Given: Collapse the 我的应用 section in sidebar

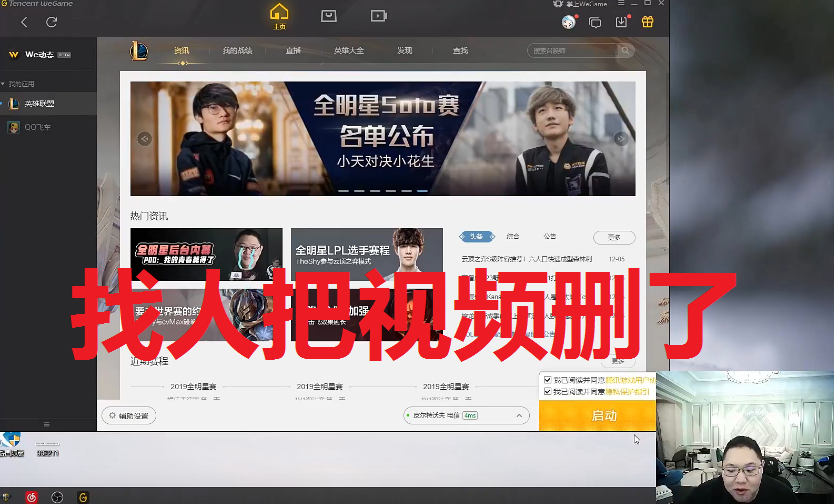Looking at the screenshot, I should tap(3, 84).
